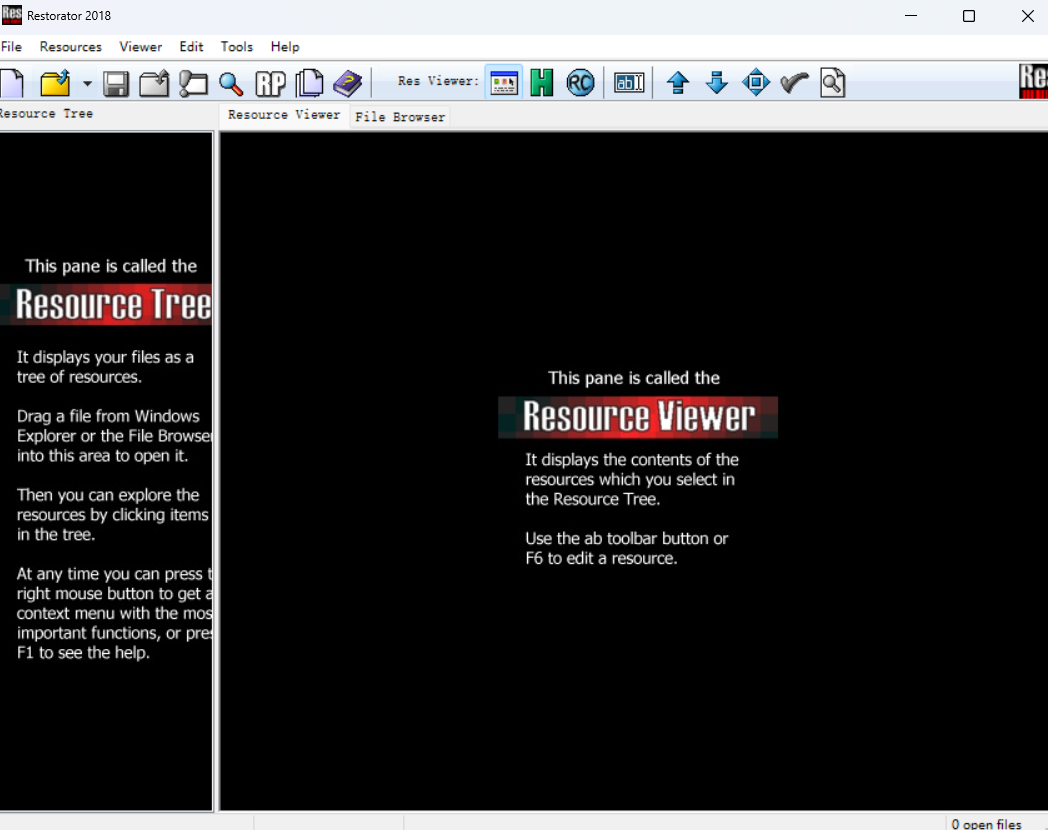Click the tag-shaped toolbar icon
1048x830 pixels.
coord(193,84)
